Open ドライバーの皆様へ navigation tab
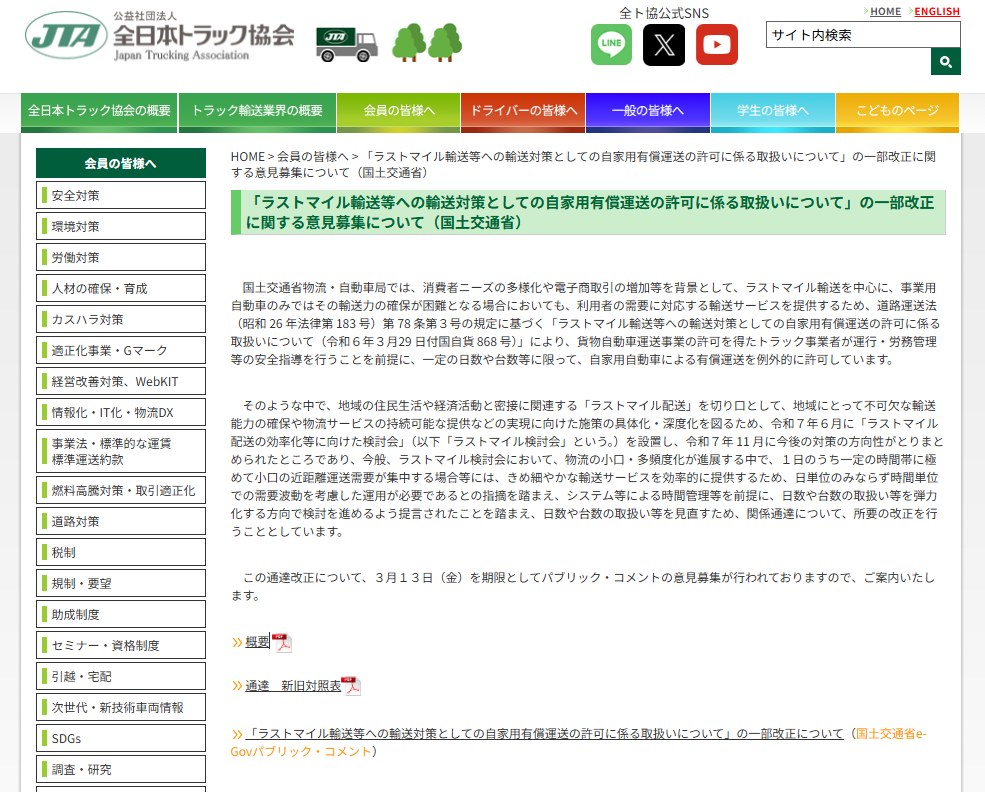The width and height of the screenshot is (985, 792). [523, 111]
